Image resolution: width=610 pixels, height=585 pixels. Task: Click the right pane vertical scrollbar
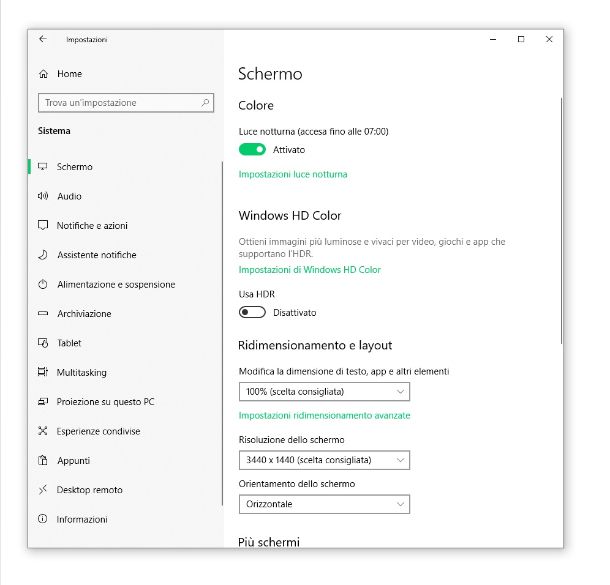point(561,221)
